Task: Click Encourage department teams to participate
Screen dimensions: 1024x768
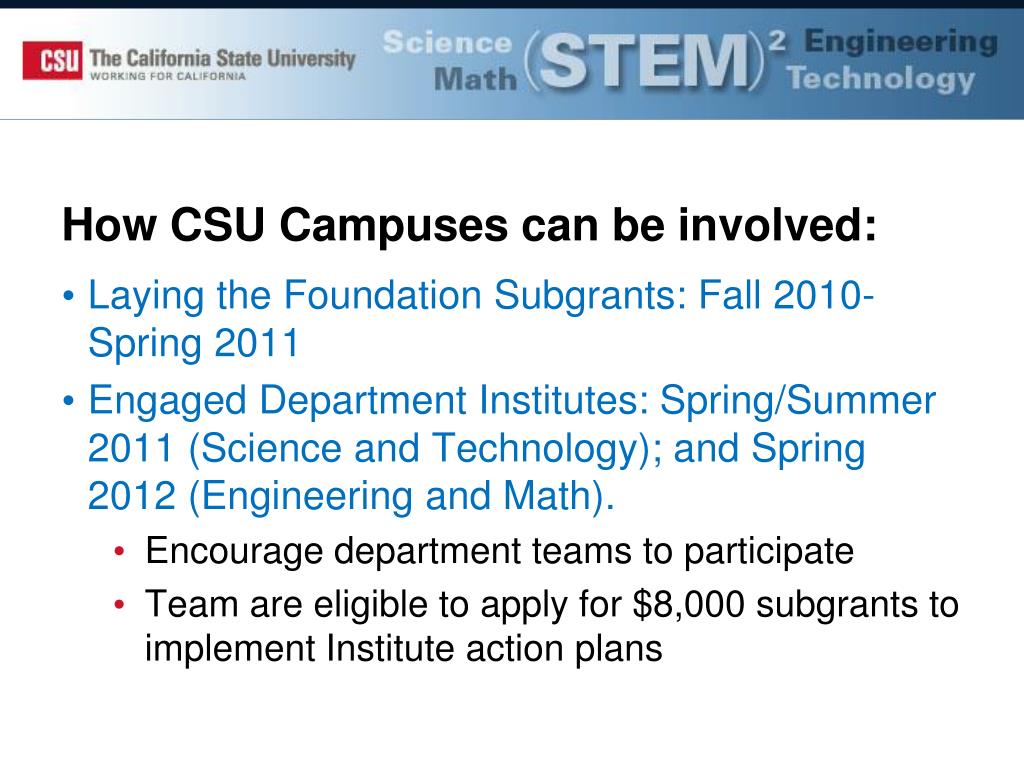Action: click(500, 551)
